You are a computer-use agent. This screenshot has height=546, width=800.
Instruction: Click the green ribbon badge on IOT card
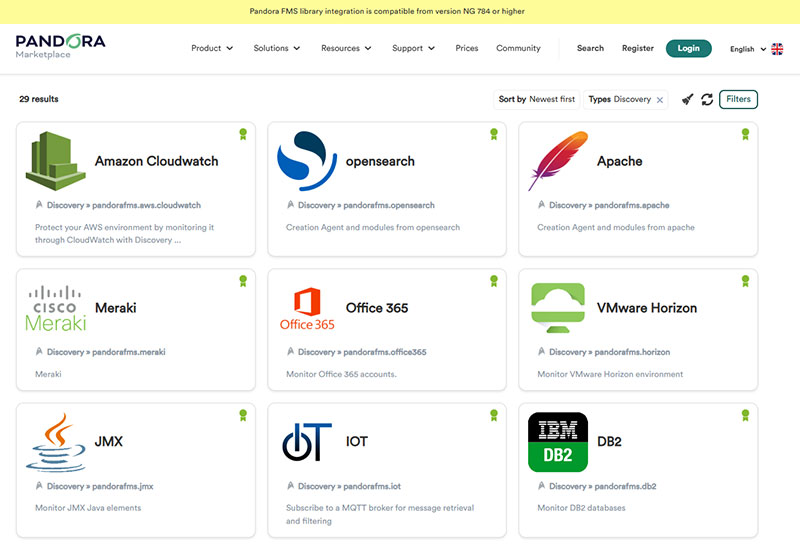(494, 415)
